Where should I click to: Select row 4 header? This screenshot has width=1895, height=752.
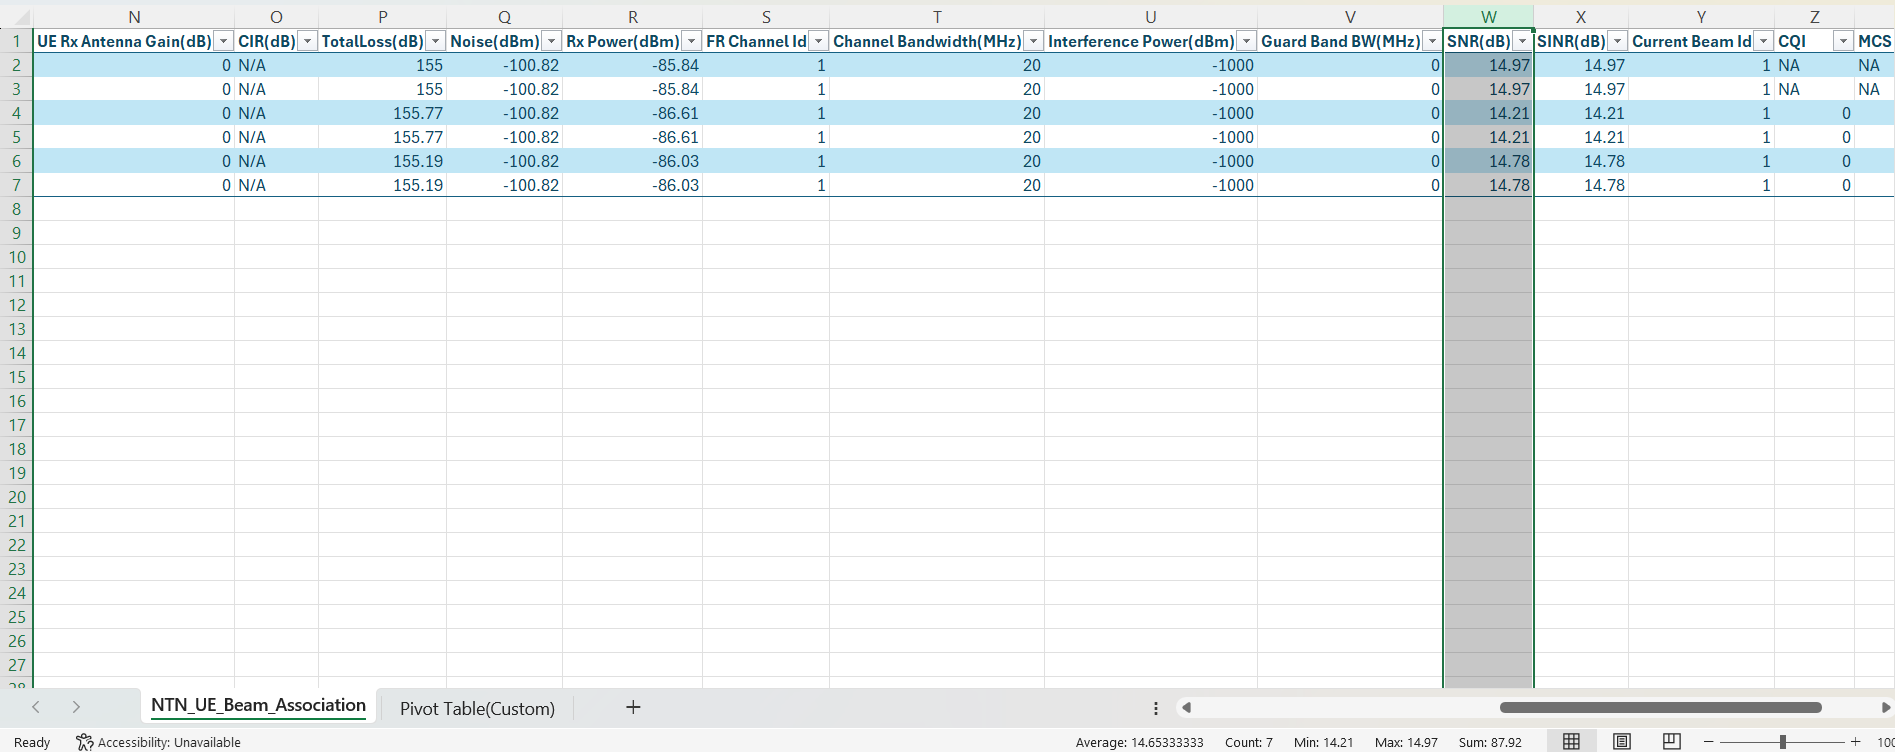point(17,113)
